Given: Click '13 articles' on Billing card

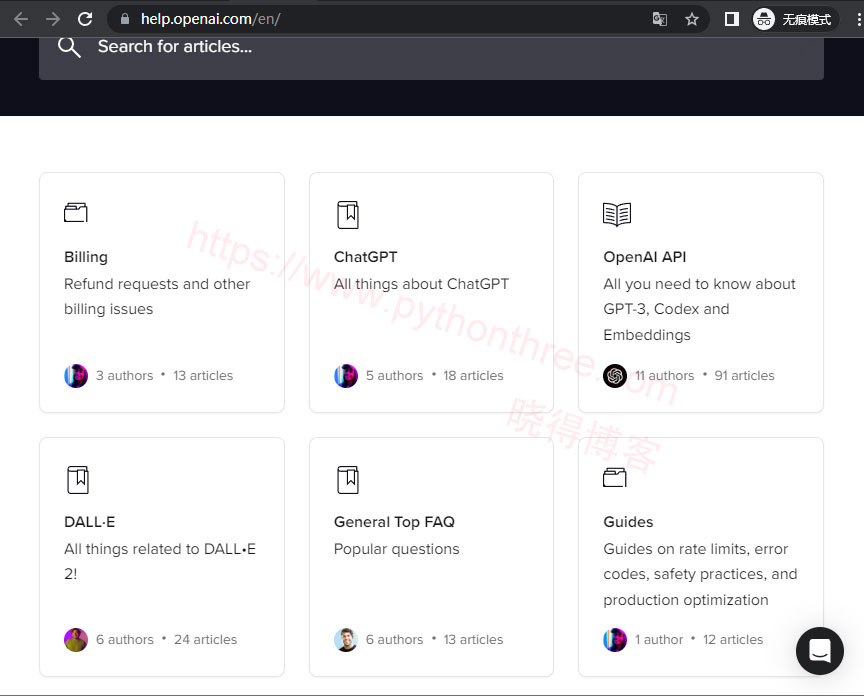Looking at the screenshot, I should tap(203, 376).
